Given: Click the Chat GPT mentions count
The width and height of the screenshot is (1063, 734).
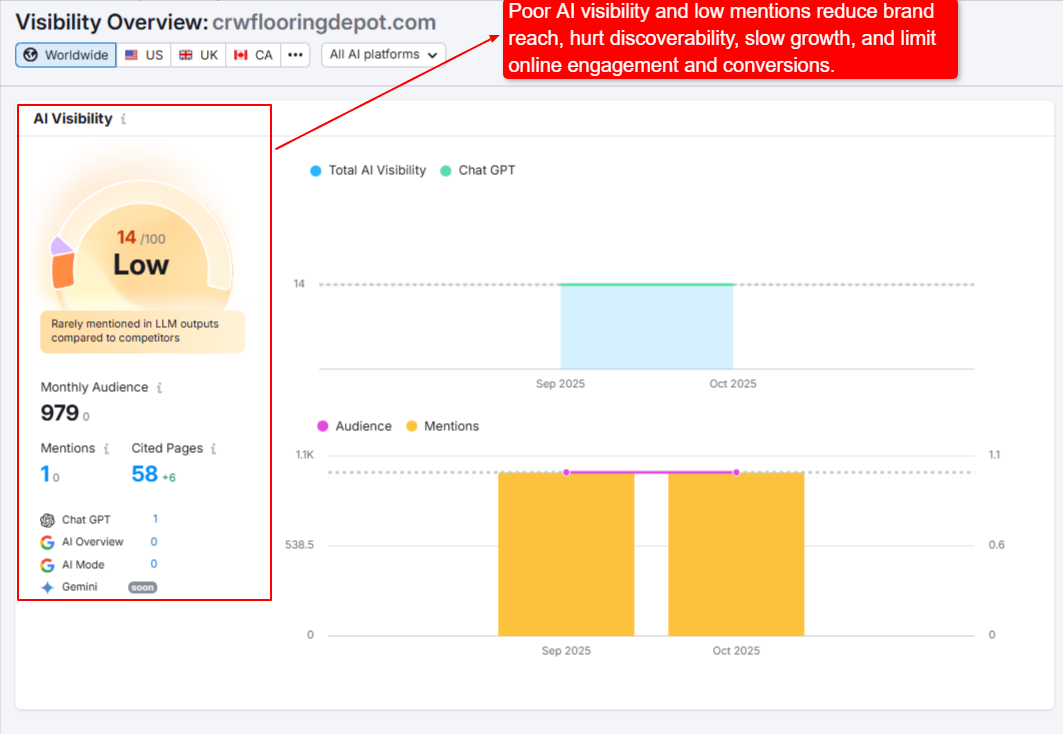Looking at the screenshot, I should click(155, 519).
